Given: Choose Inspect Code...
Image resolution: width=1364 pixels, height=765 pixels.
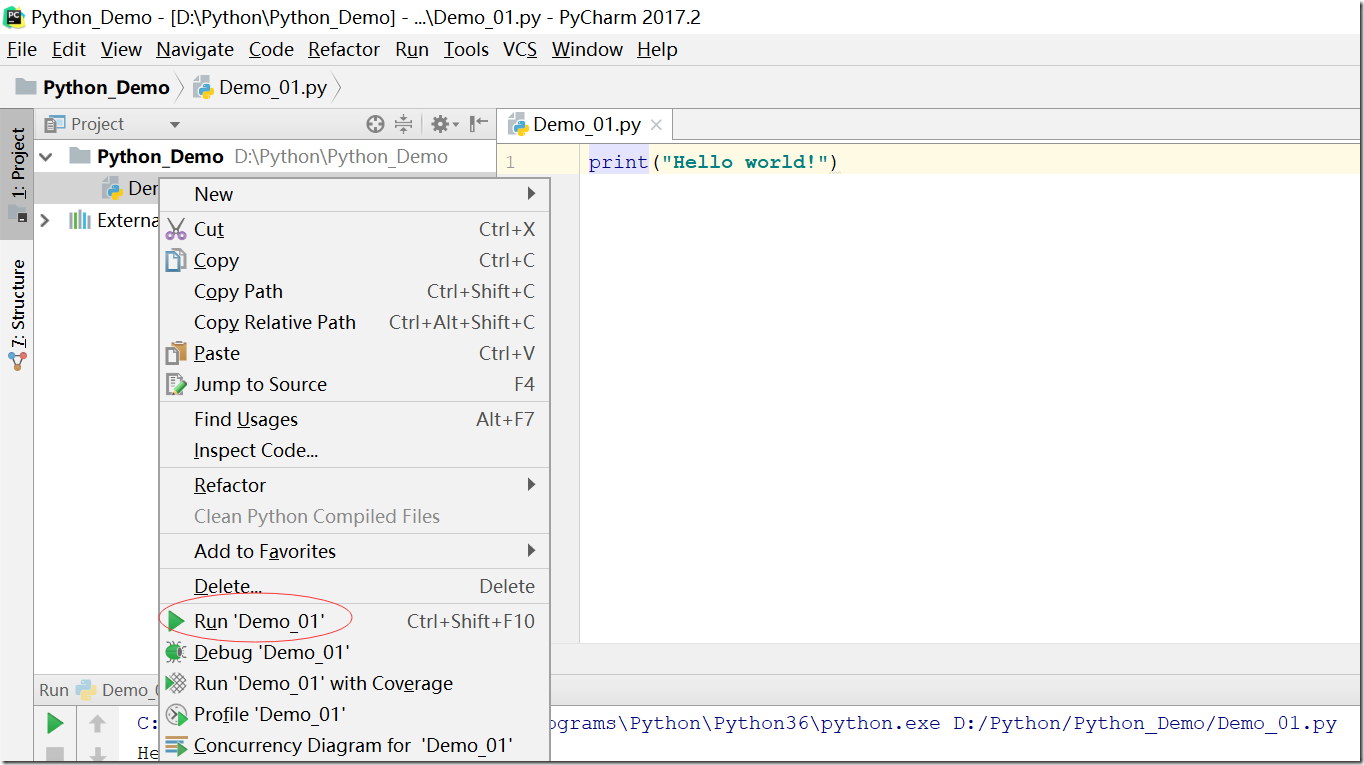Looking at the screenshot, I should coord(355,450).
